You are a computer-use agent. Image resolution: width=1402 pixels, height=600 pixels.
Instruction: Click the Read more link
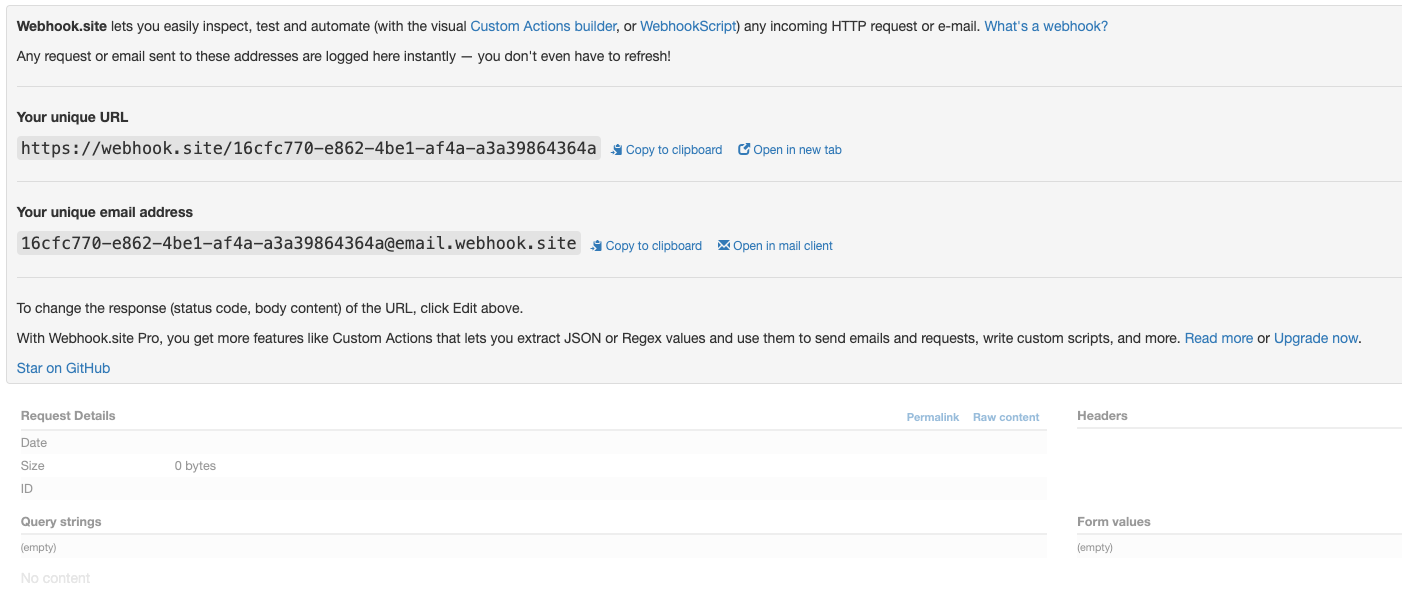1218,338
